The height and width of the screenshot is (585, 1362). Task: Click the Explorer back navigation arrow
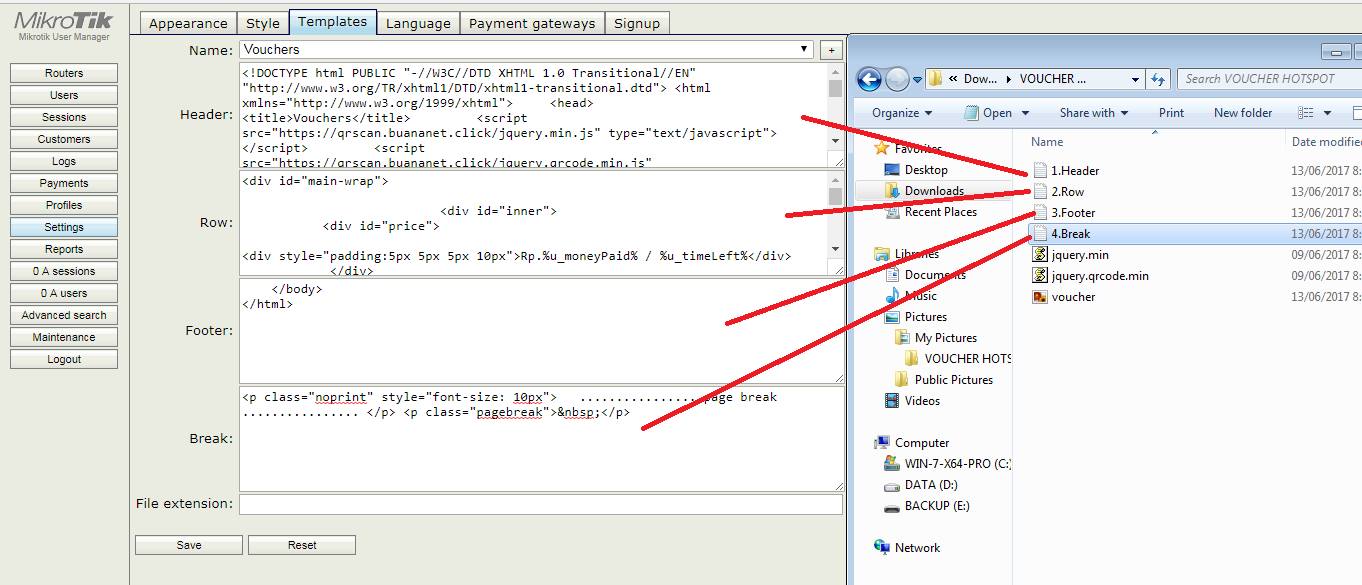pyautogui.click(x=869, y=79)
